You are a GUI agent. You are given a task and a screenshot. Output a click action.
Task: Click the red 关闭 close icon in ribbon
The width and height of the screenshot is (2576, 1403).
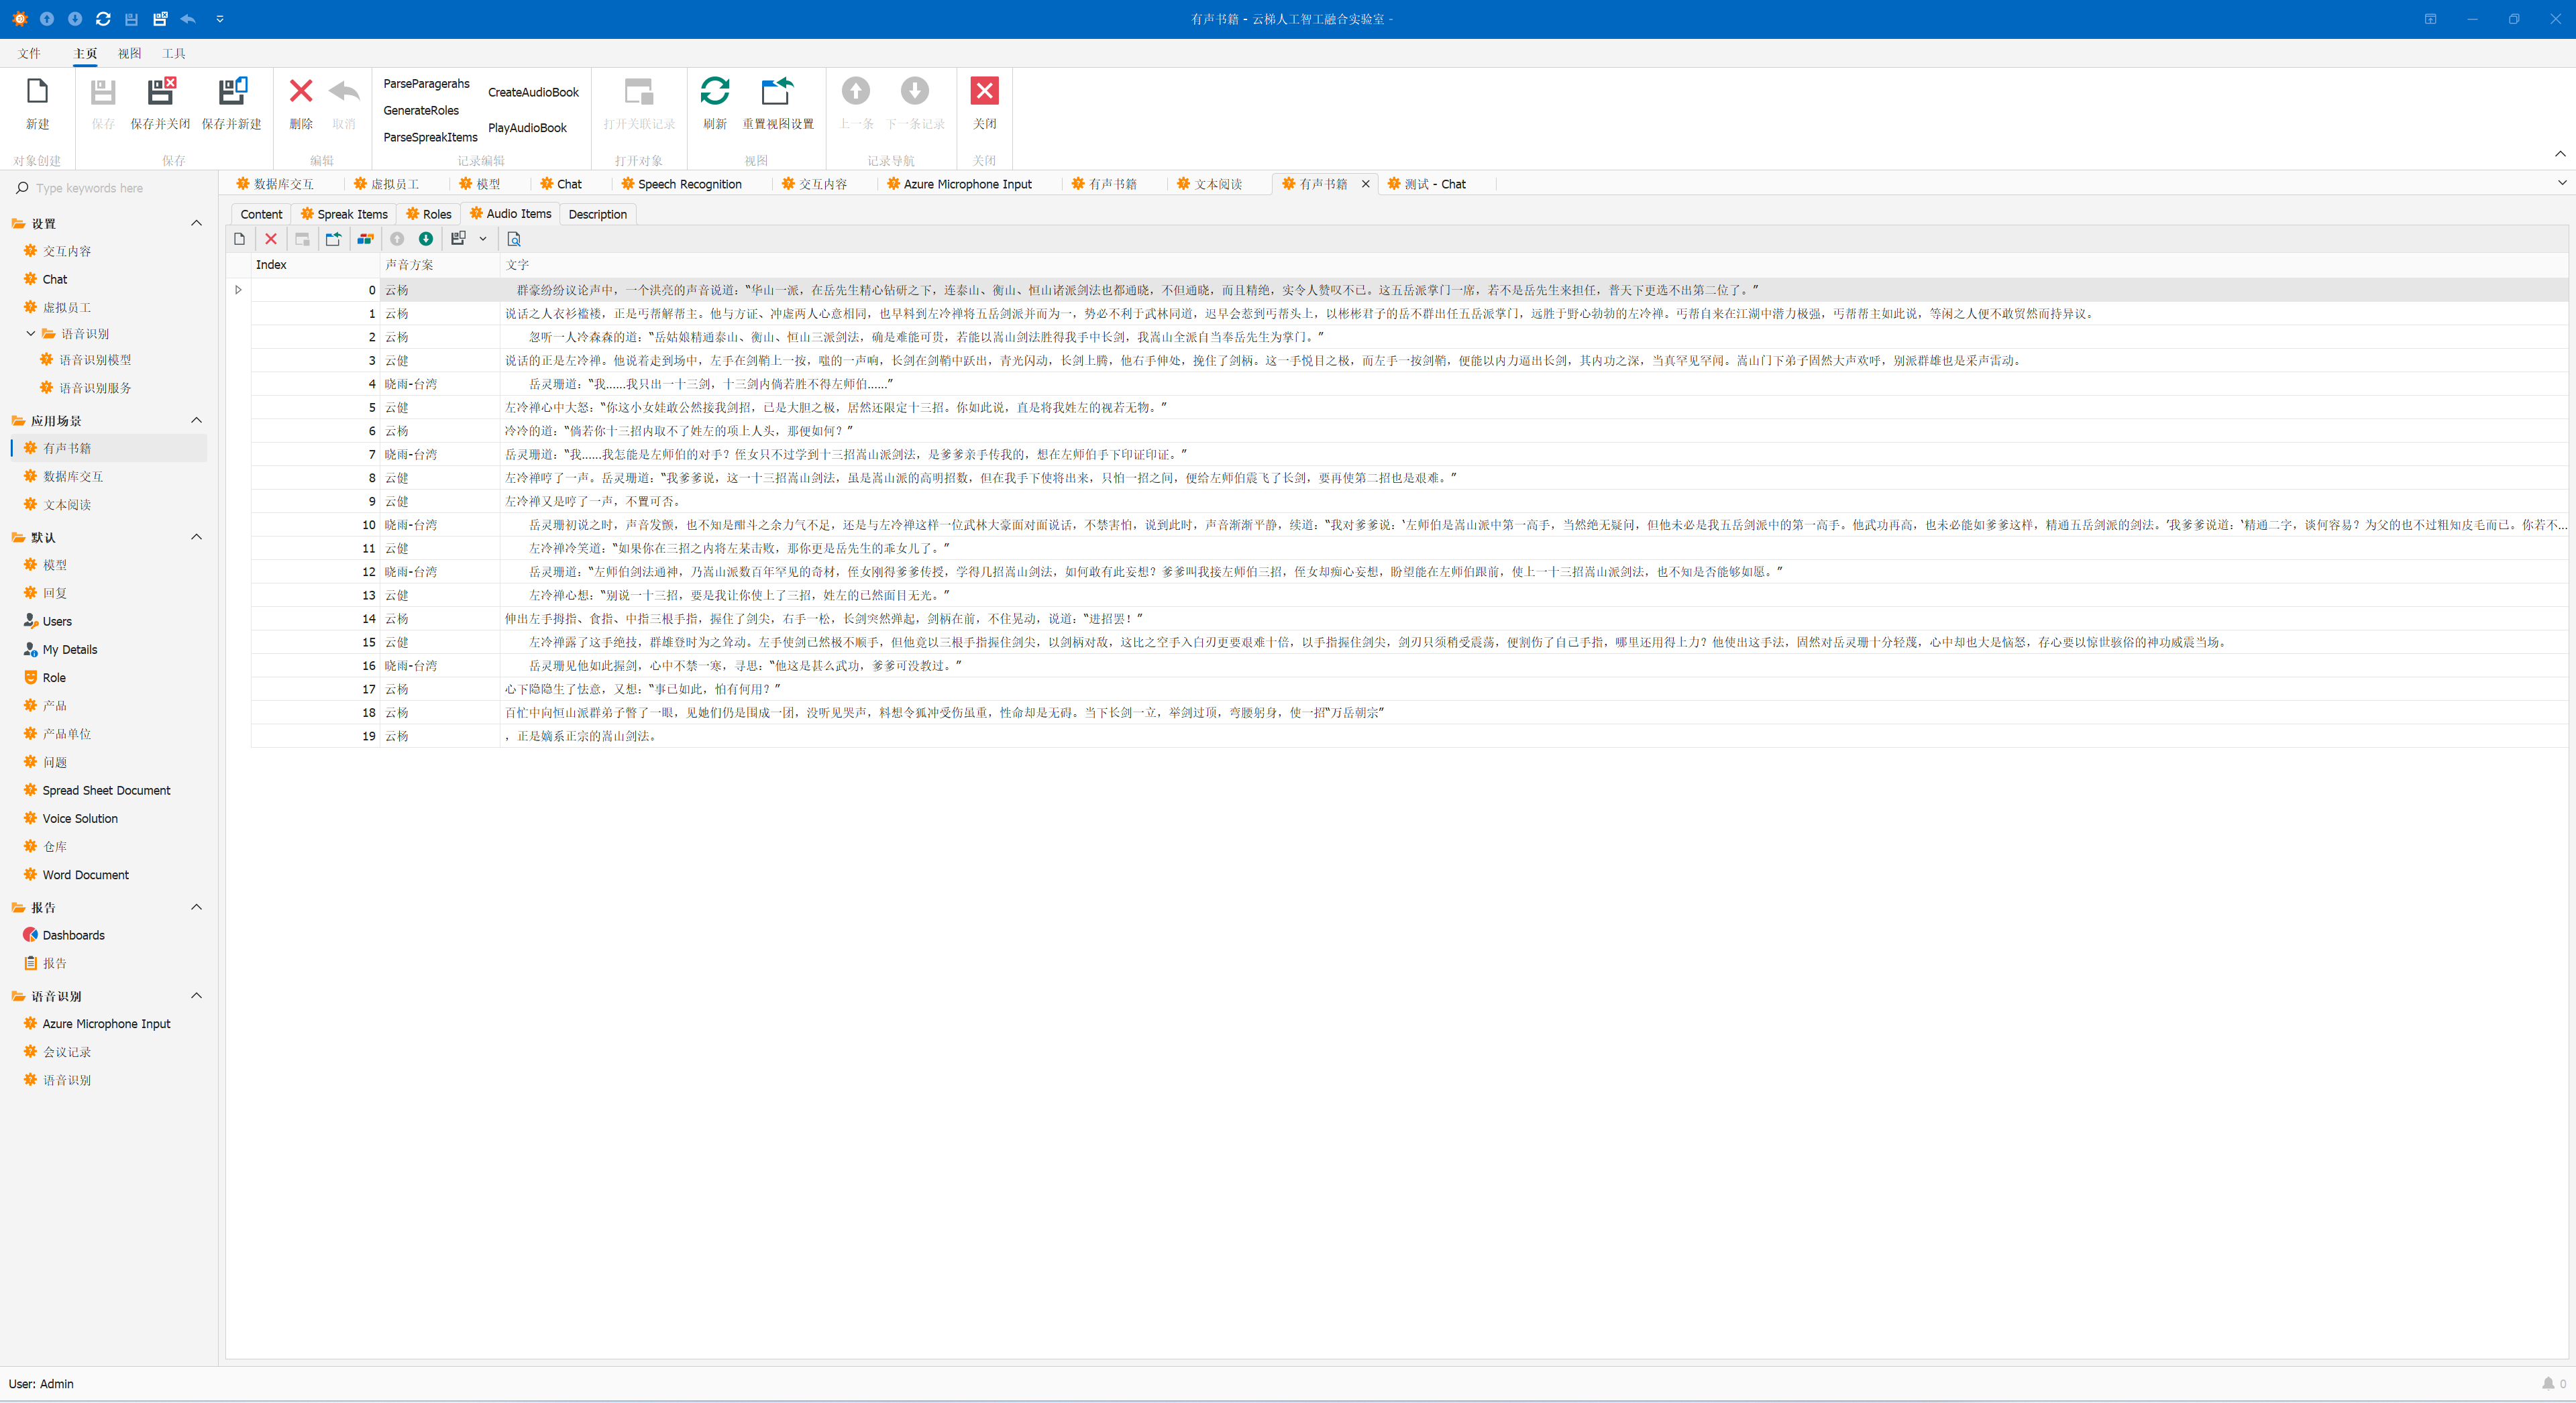[984, 92]
